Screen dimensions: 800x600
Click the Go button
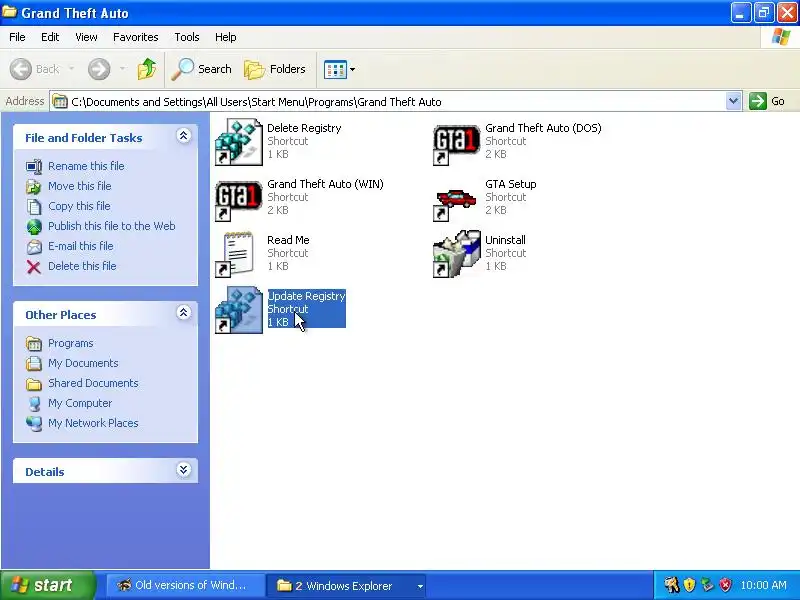[x=767, y=101]
